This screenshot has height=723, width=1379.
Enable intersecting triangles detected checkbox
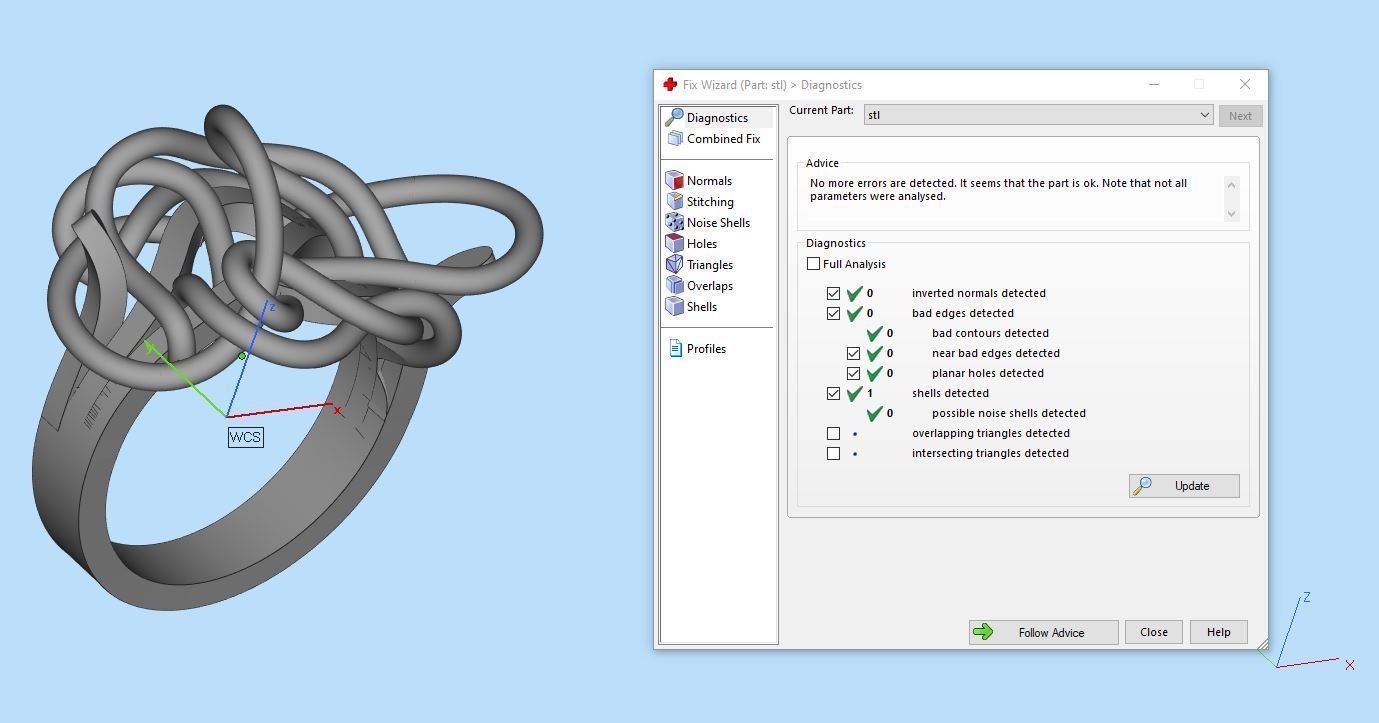point(834,454)
